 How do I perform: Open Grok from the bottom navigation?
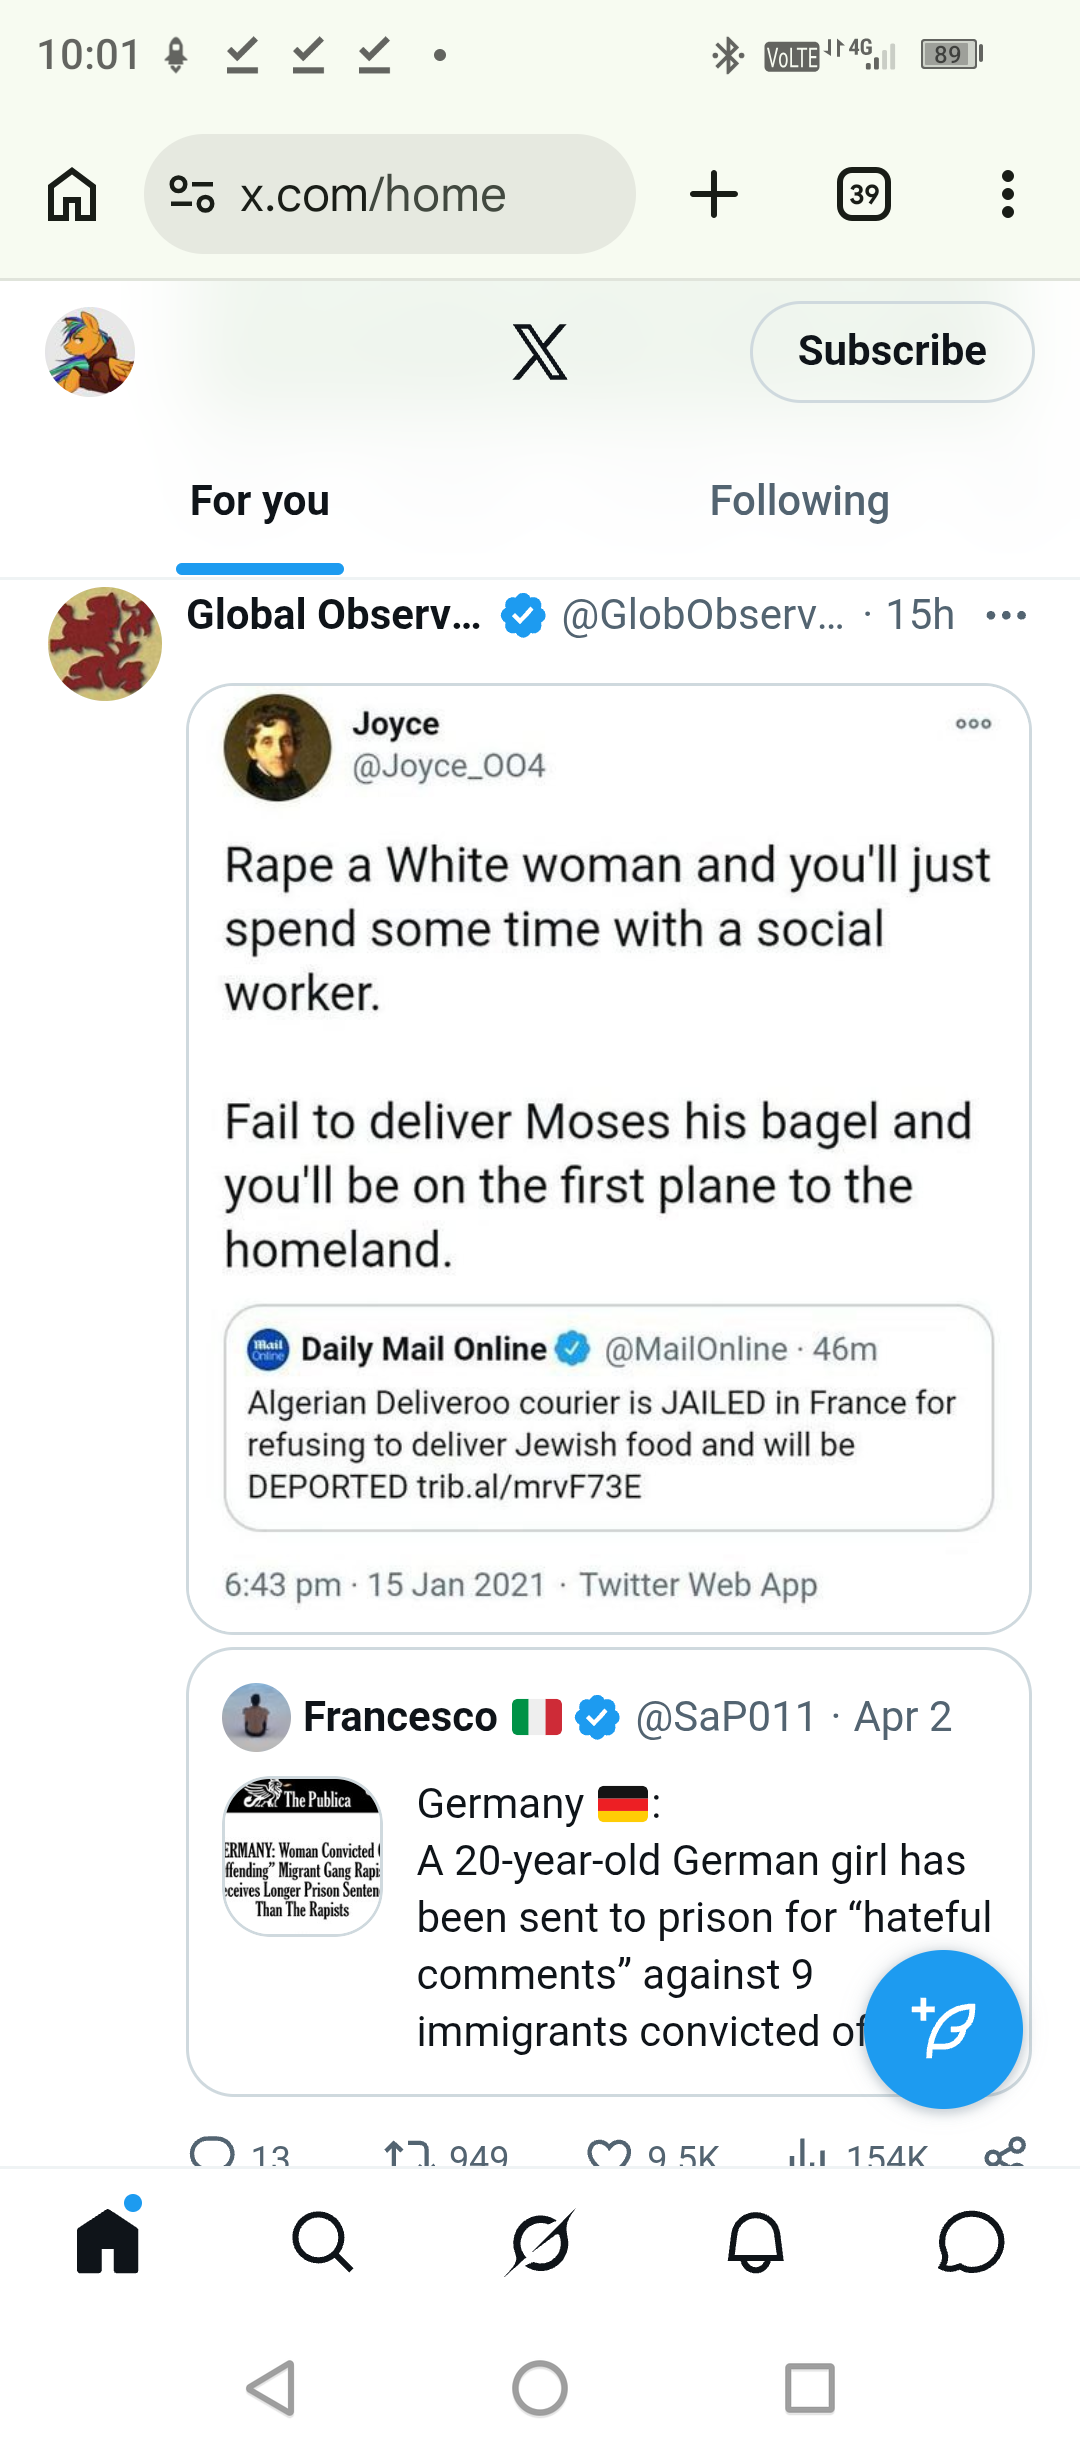[540, 2242]
